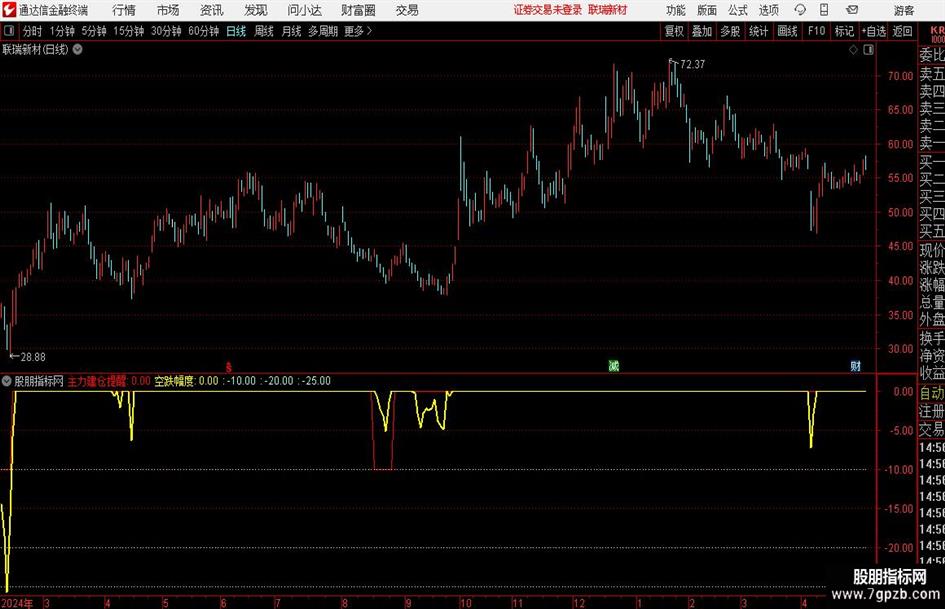Toggle the left sidebar panel icon
945x609 pixels.
pos(9,31)
